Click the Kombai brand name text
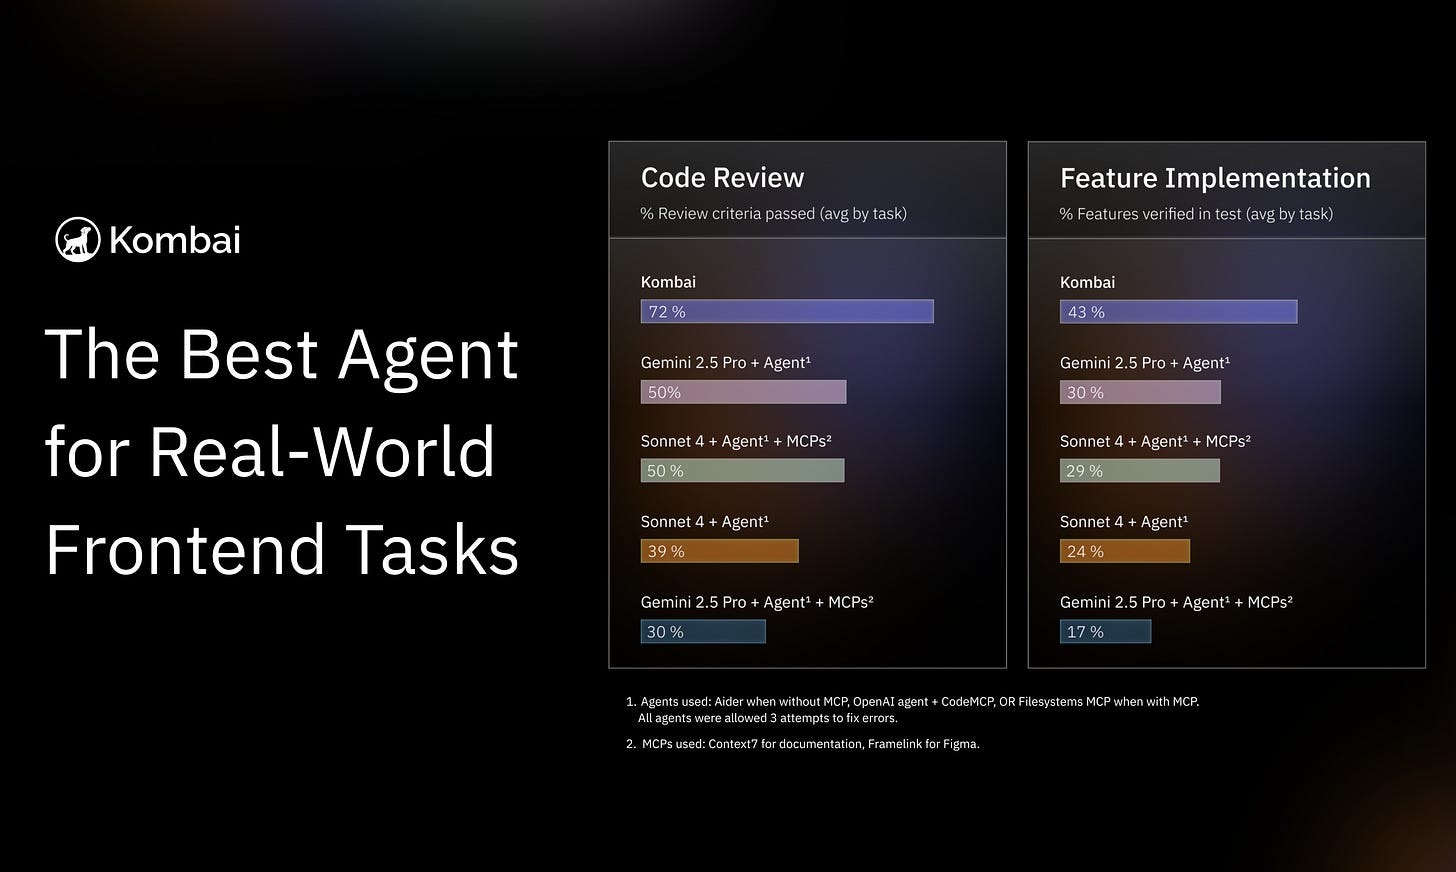Screen dimensions: 1456x872 [x=175, y=240]
